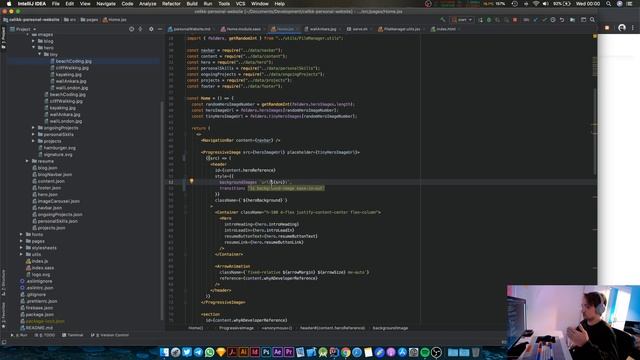Screen dimensions: 640x360
Task: Click the intention light bulb in gutter
Action: (191, 181)
